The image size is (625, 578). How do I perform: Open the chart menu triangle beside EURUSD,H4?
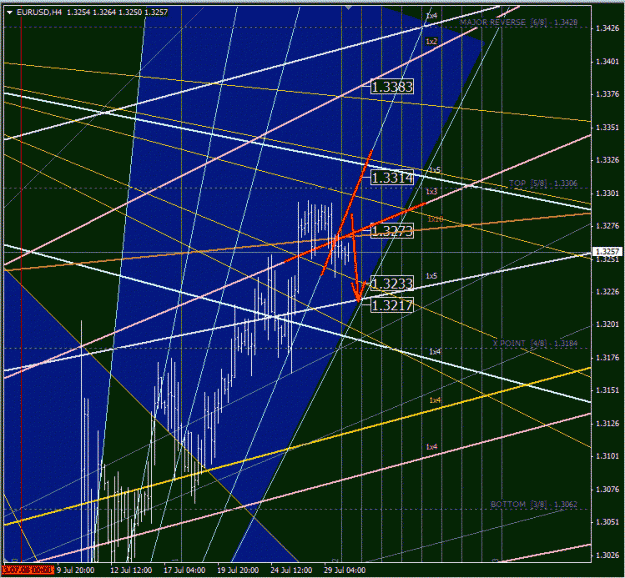tap(10, 13)
